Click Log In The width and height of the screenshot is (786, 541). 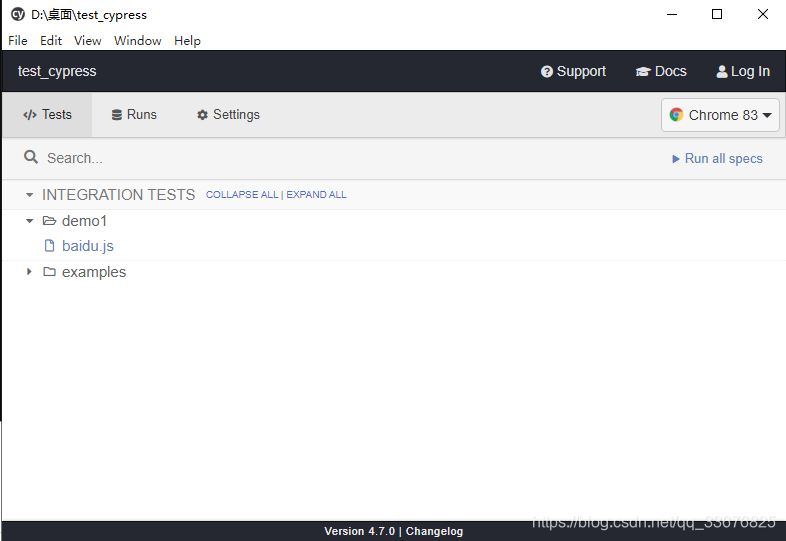743,72
